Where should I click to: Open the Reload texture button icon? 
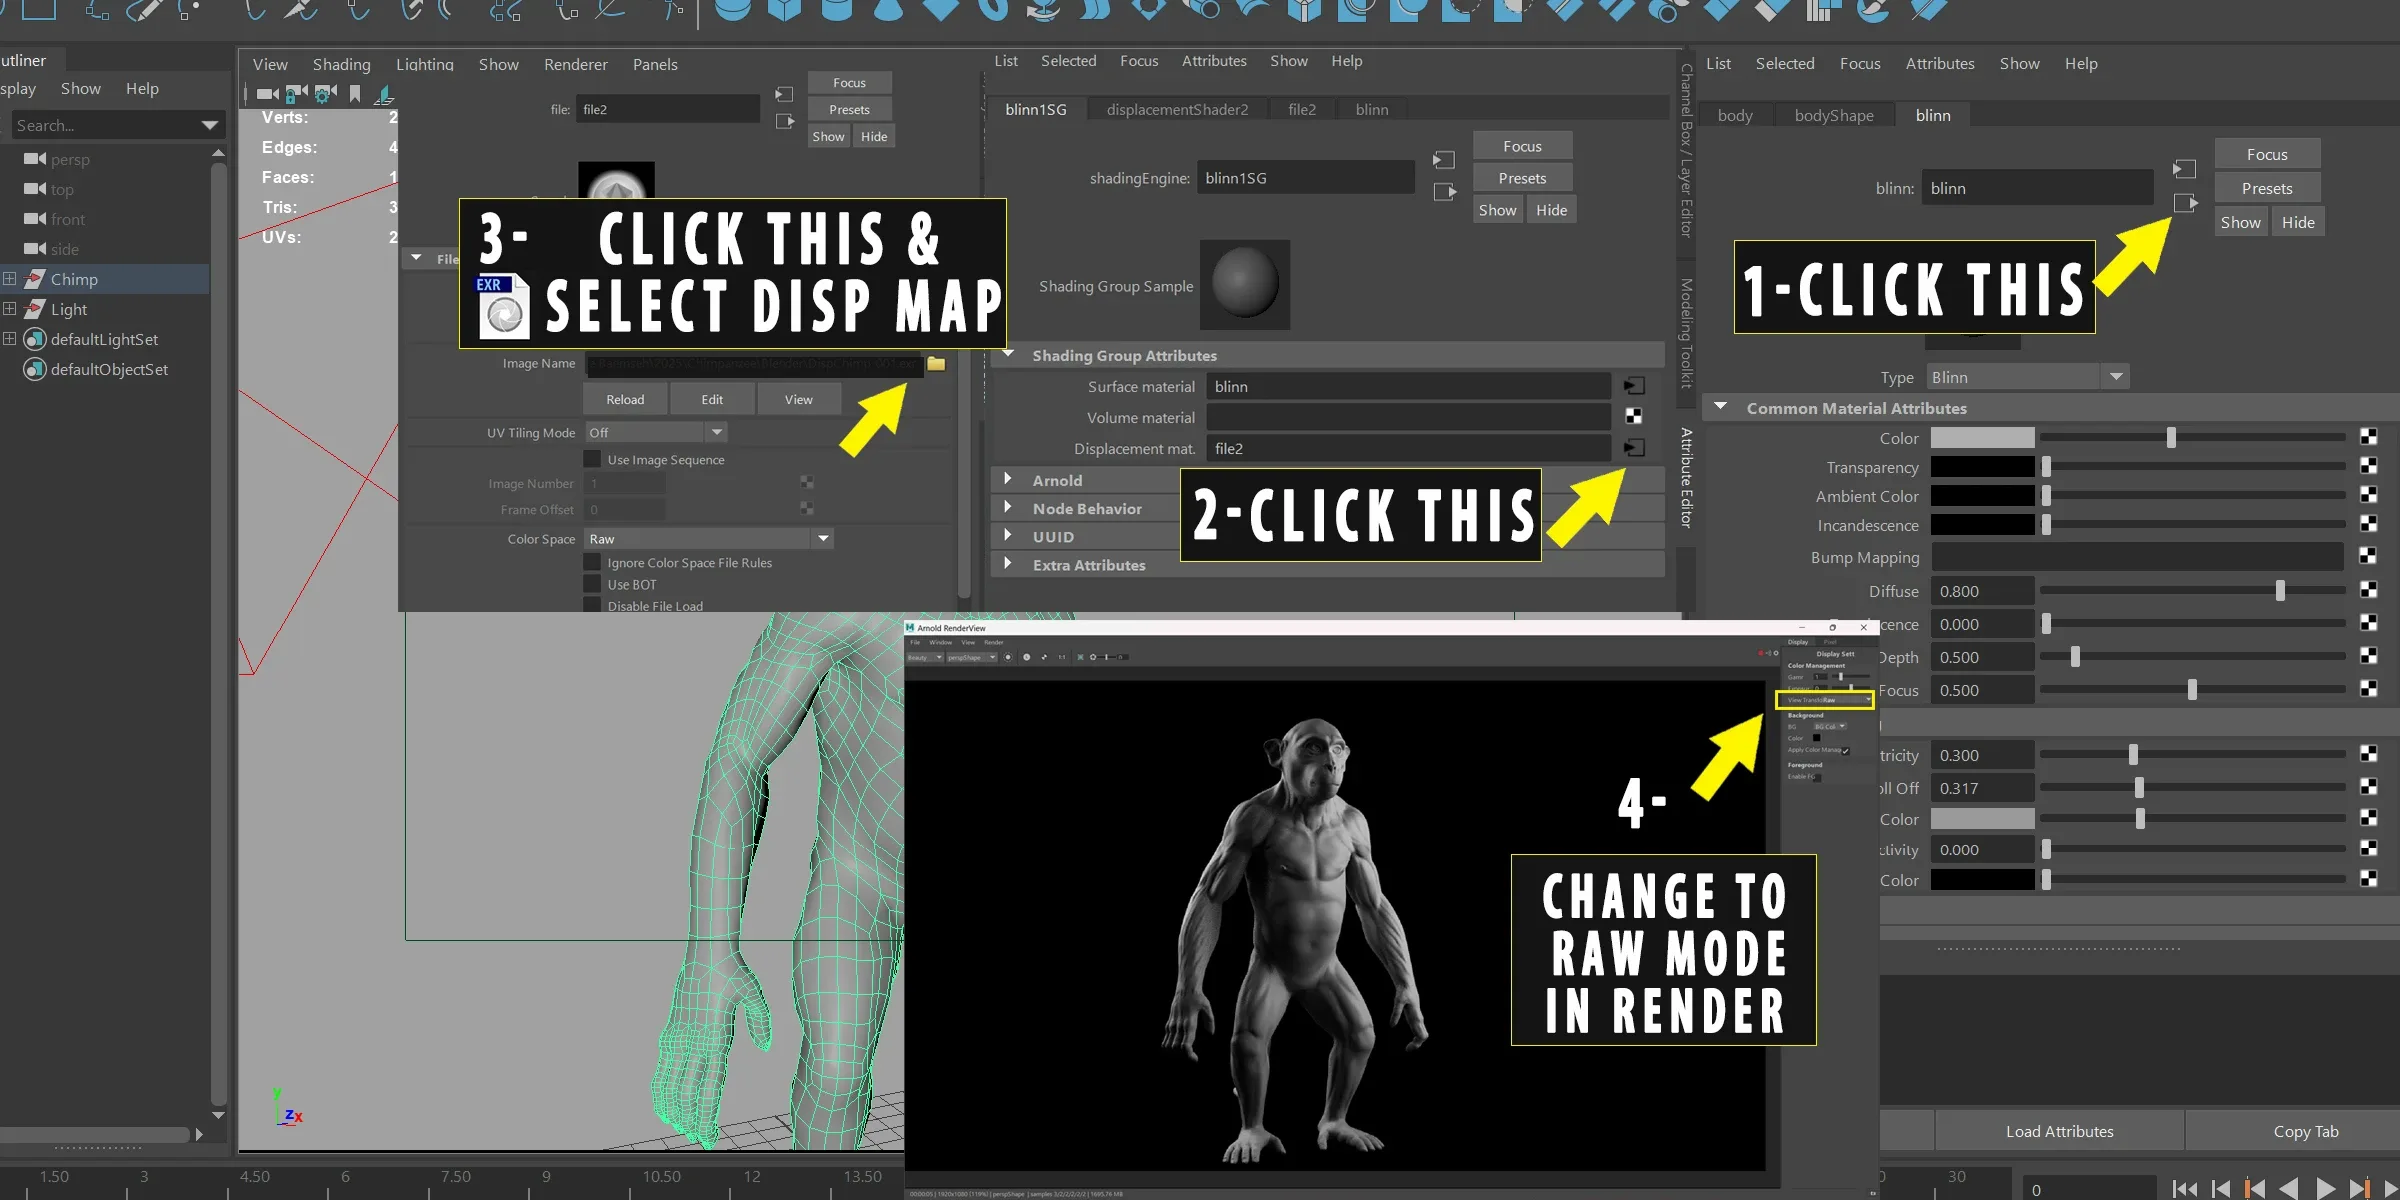[x=624, y=398]
